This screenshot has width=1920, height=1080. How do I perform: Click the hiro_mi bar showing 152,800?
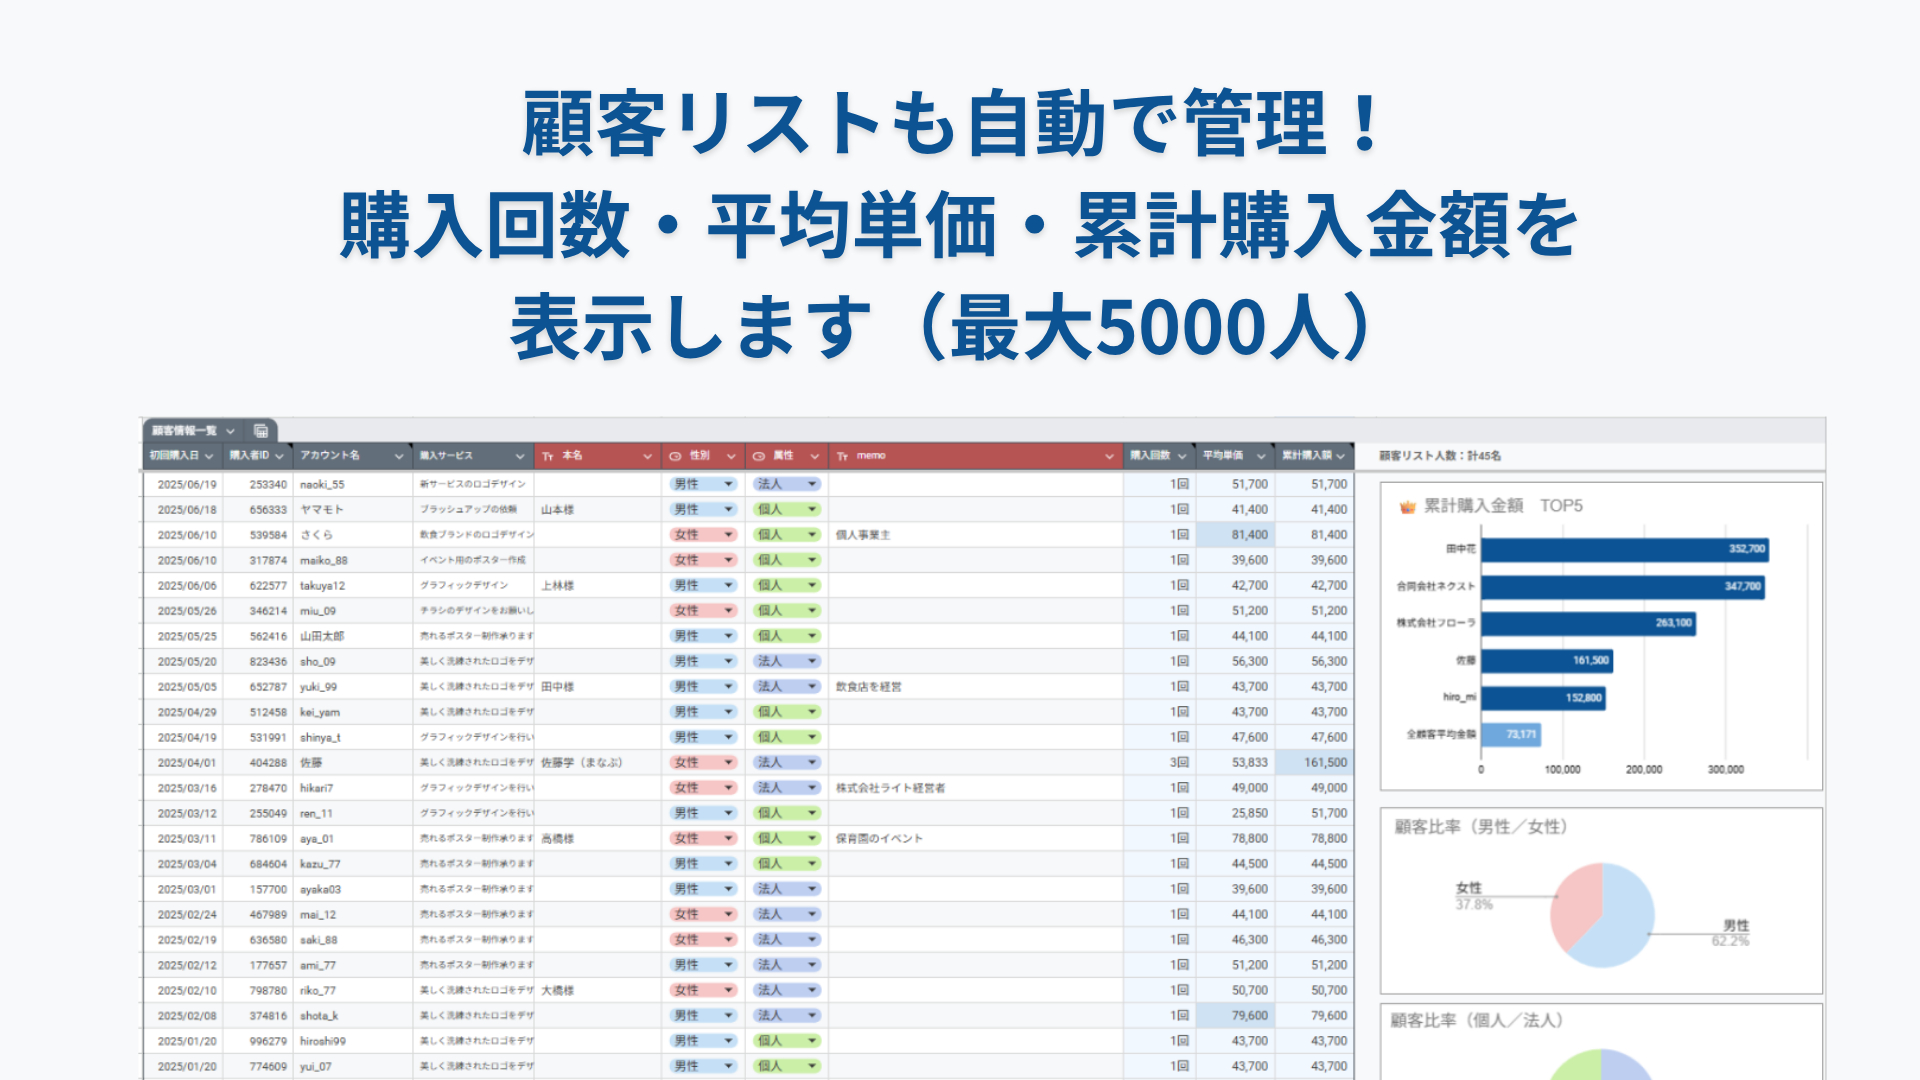click(1544, 698)
